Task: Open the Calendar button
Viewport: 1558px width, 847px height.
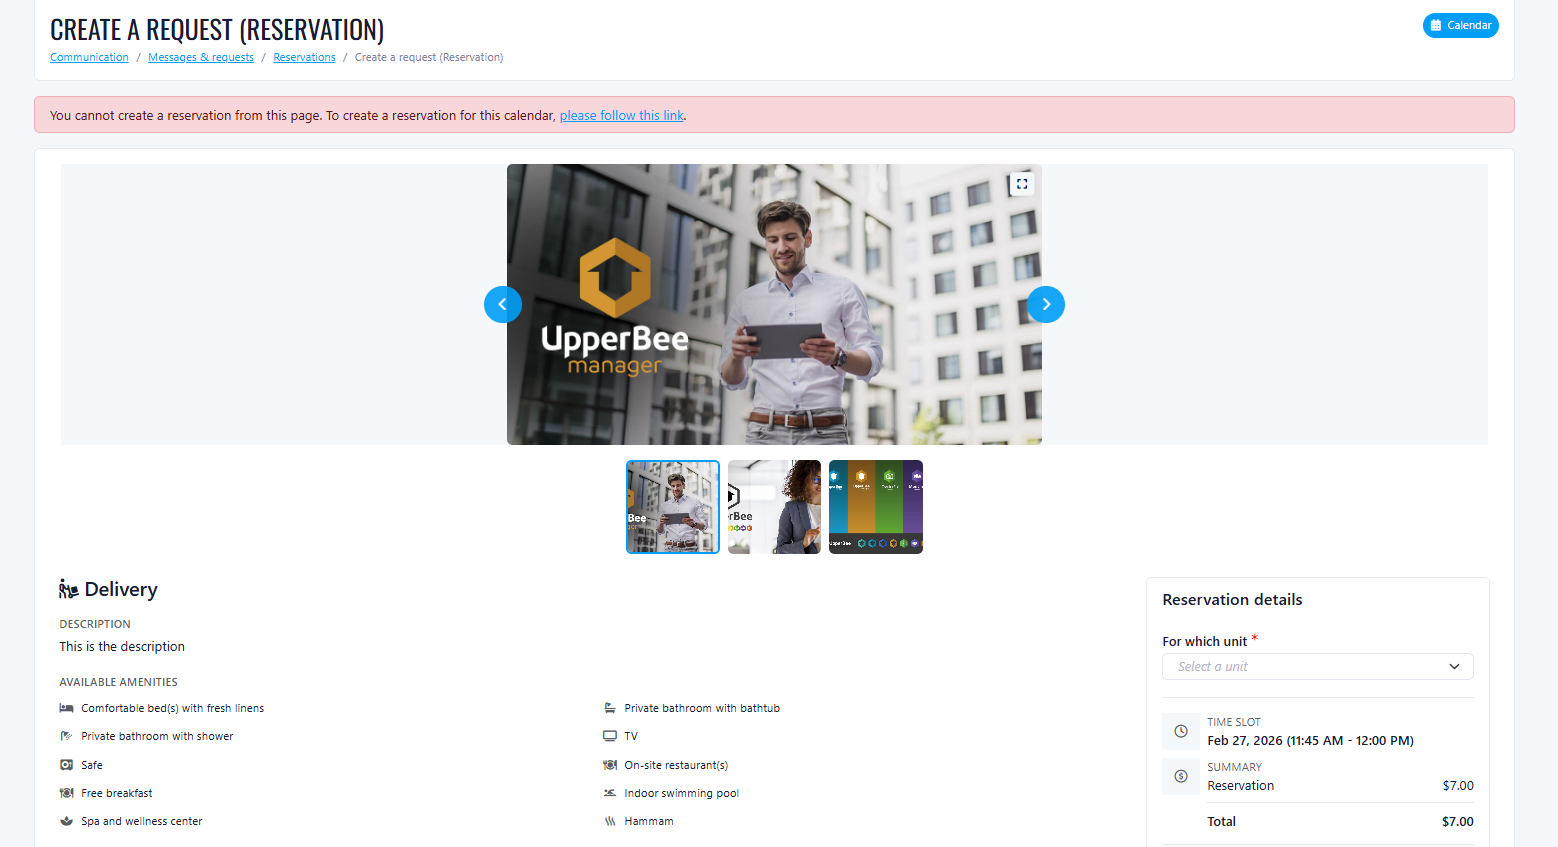Action: click(1460, 25)
